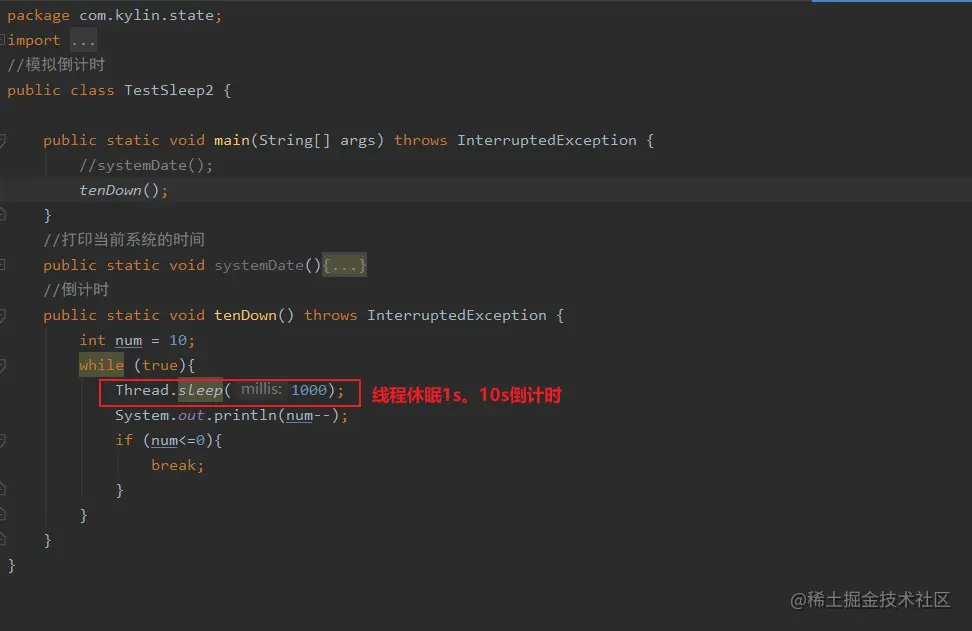Click the comment //模拟倒计时

coord(56,65)
